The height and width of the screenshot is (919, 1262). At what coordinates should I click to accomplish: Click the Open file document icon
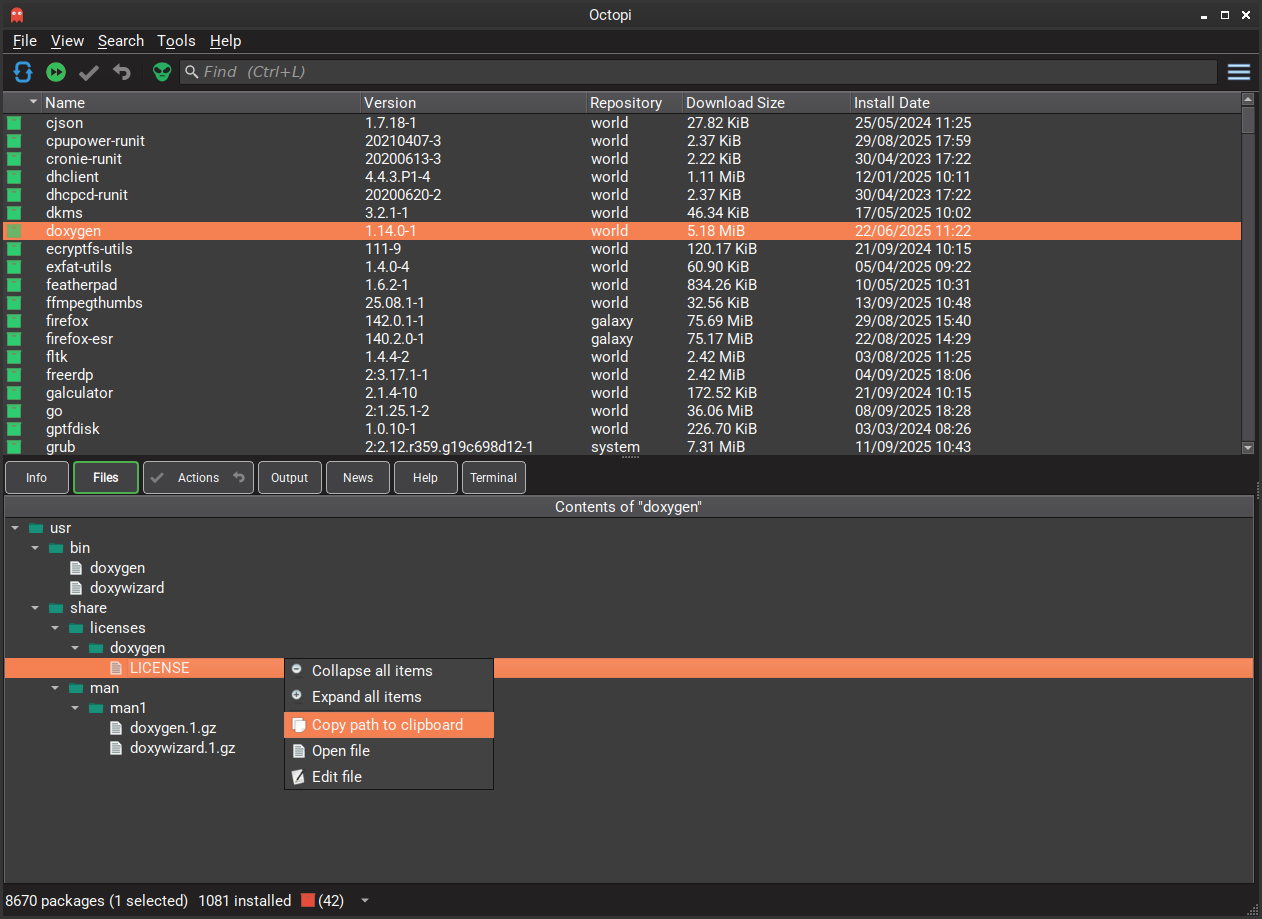click(297, 751)
